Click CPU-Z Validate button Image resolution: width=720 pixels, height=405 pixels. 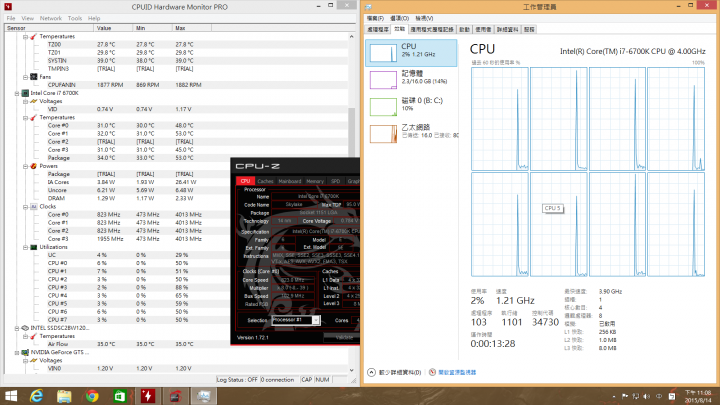tap(344, 337)
